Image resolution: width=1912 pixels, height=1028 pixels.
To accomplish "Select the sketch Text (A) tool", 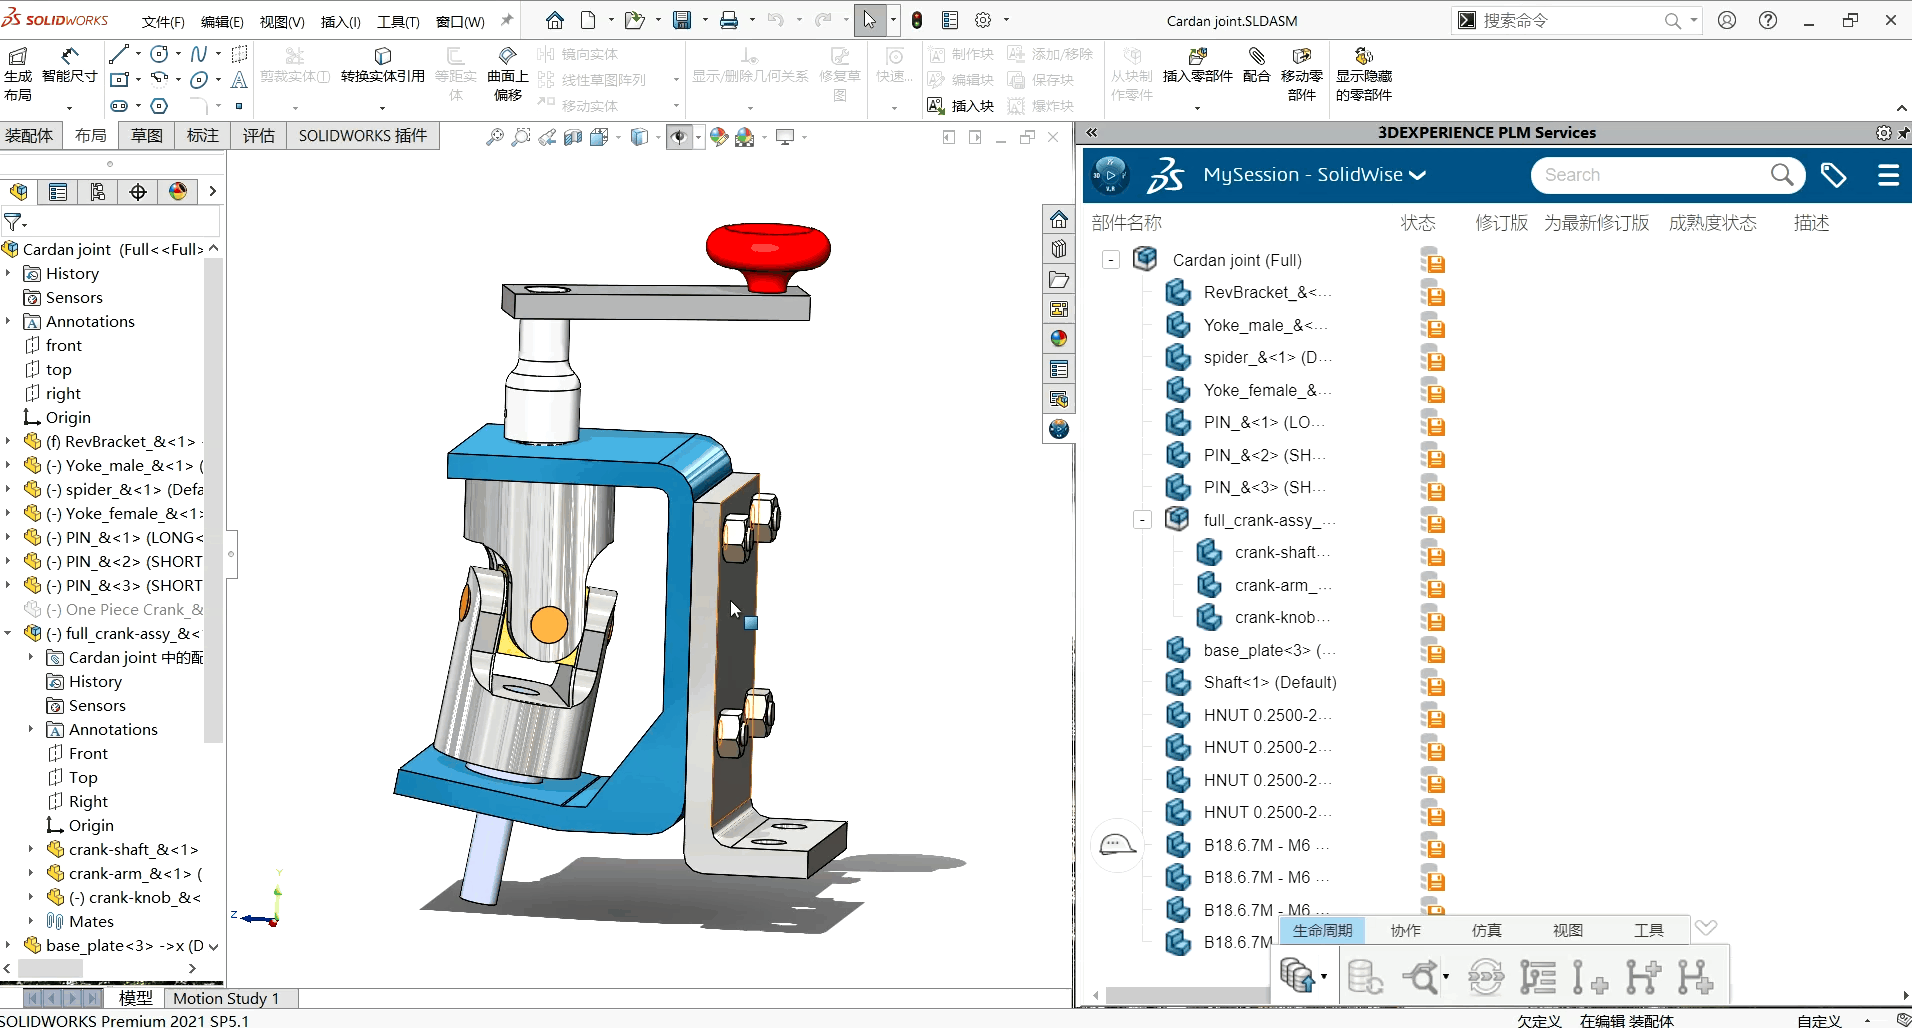I will click(239, 80).
